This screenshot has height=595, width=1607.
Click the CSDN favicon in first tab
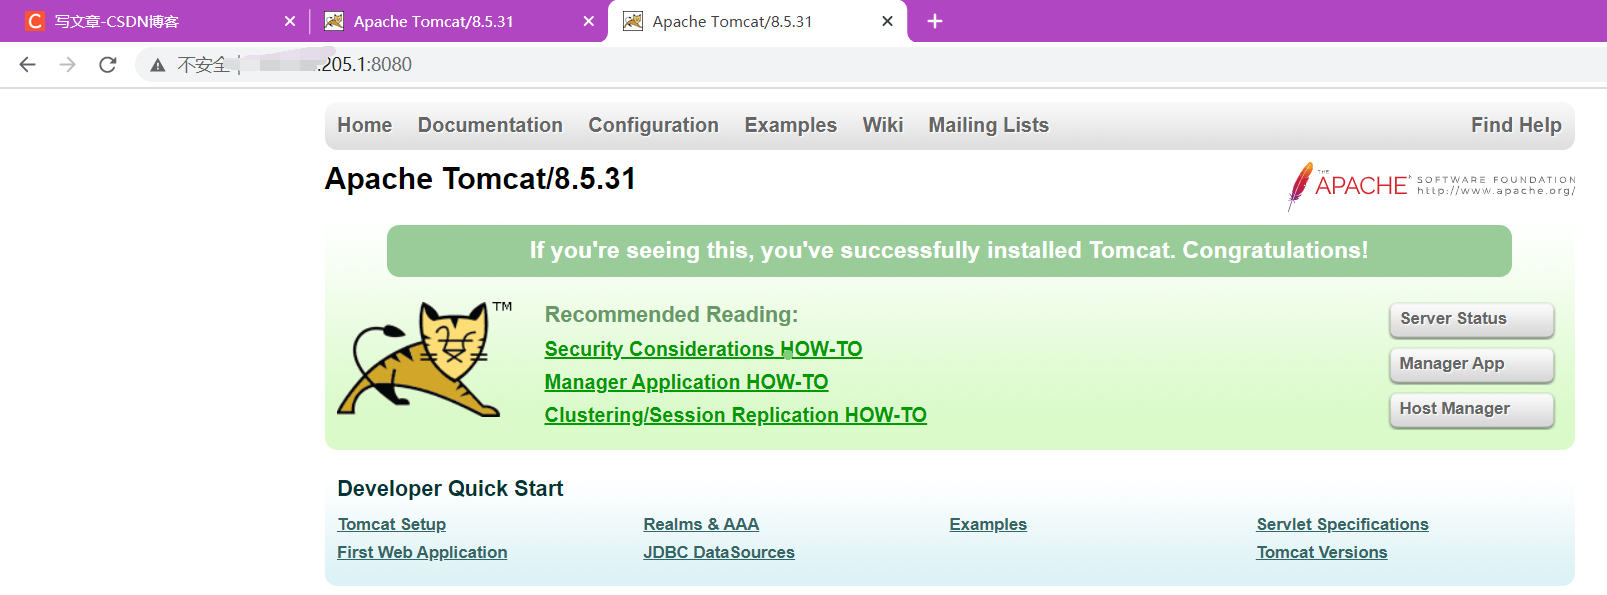(x=35, y=21)
